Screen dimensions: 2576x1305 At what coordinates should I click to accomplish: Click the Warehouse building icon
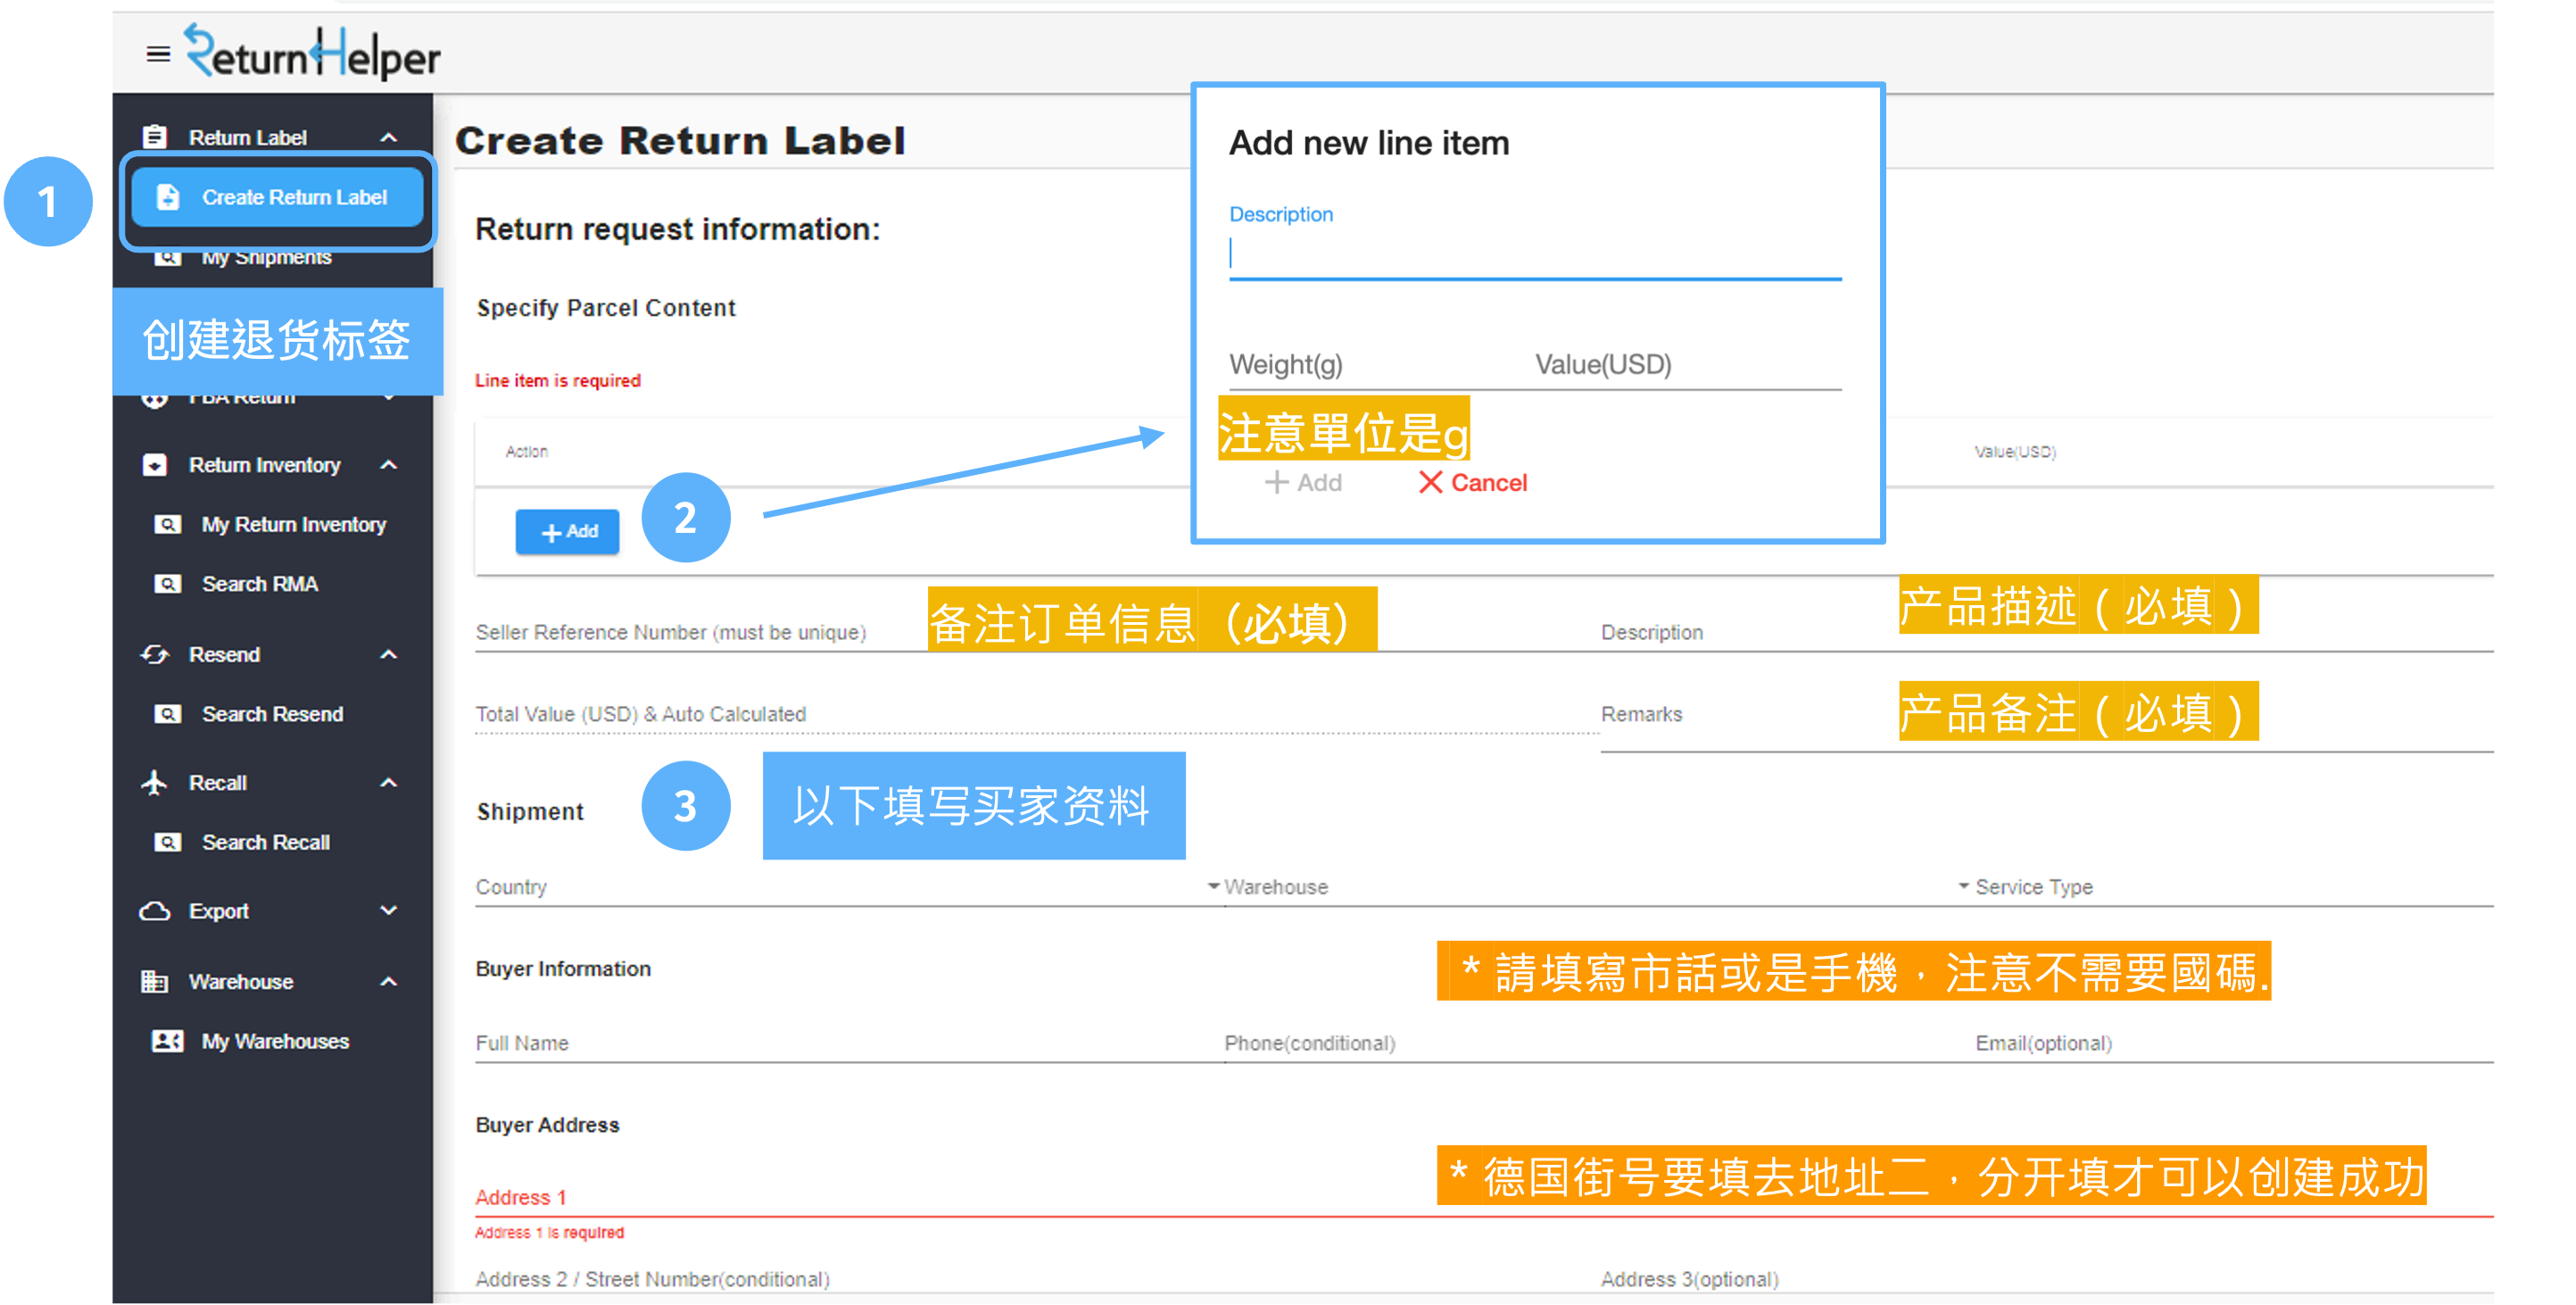[x=154, y=981]
